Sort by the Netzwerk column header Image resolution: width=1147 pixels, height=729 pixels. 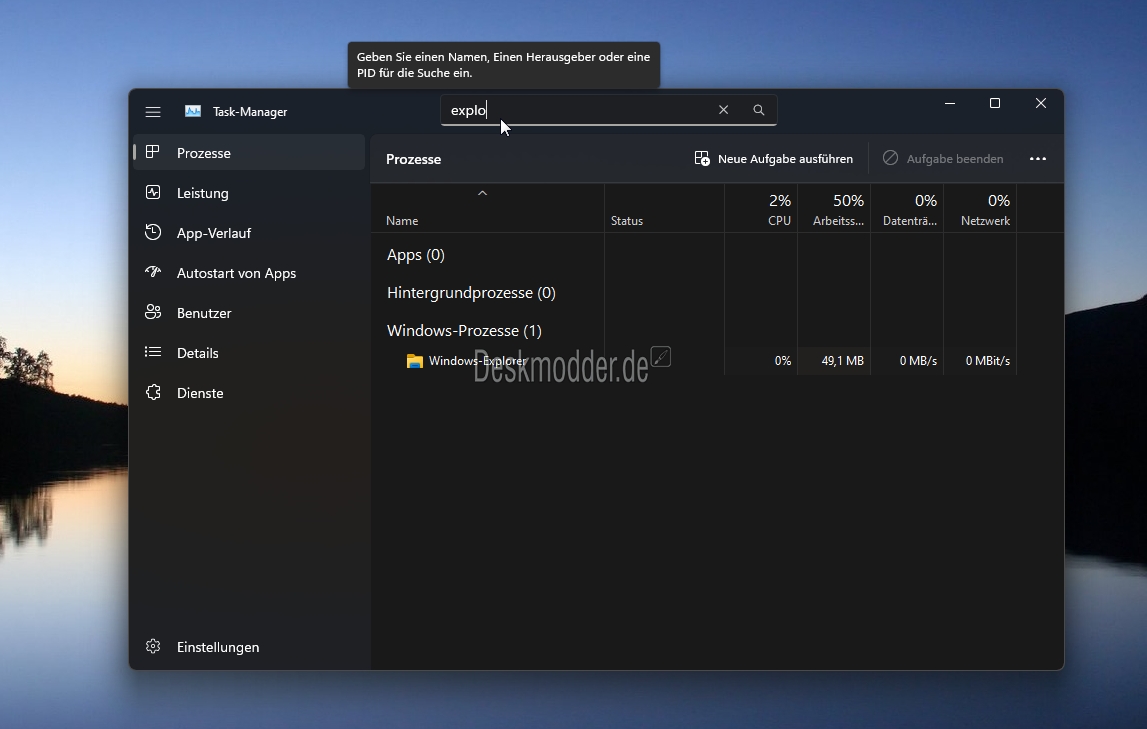pos(980,208)
